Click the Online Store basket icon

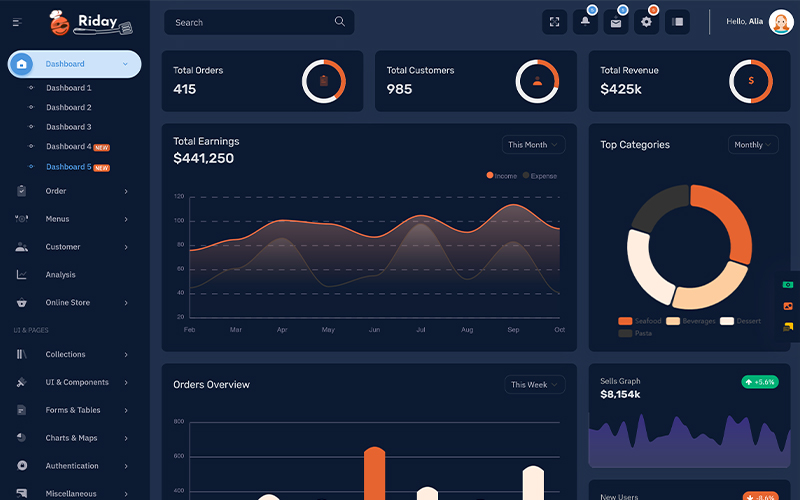pyautogui.click(x=21, y=303)
